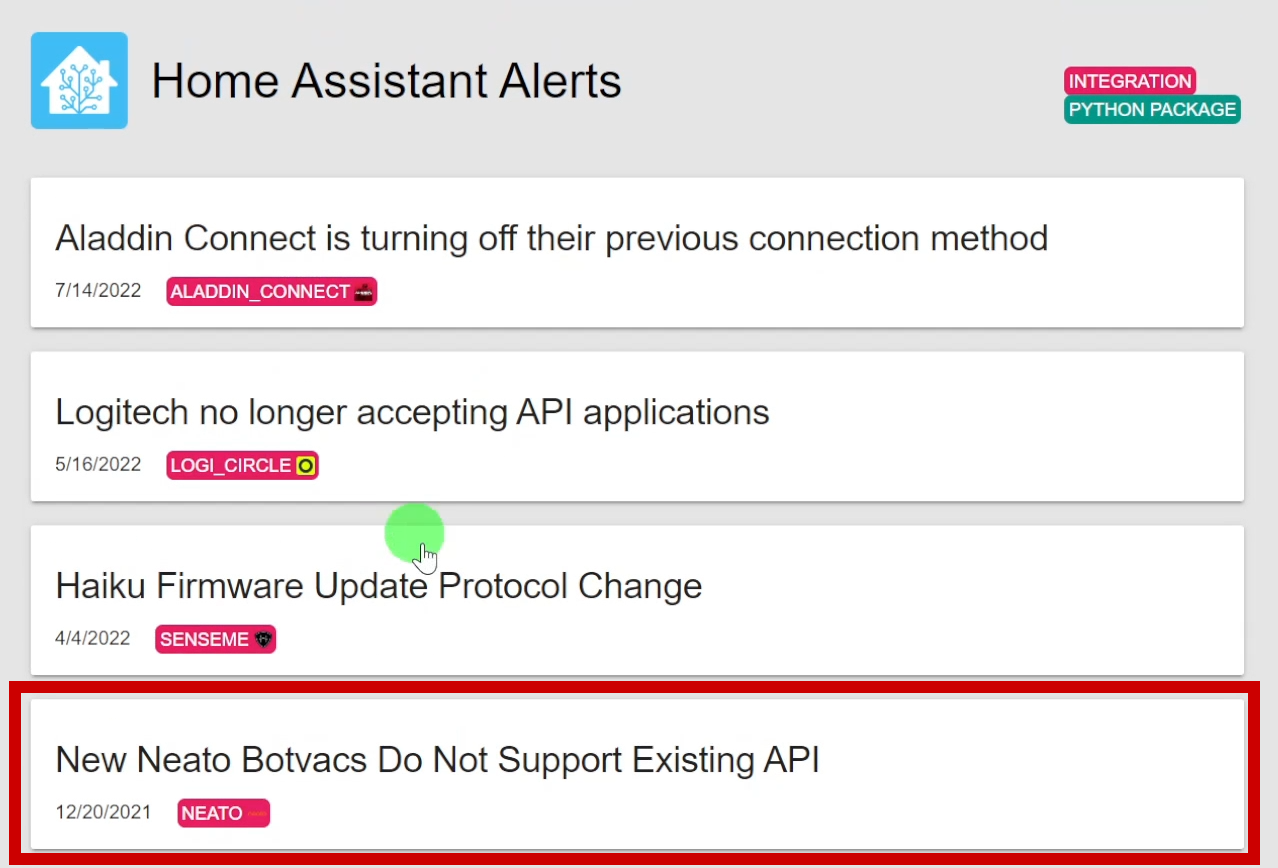Open the Aladdin Connect connection method alert title
Screen dimensions: 1278x868
(x=551, y=238)
